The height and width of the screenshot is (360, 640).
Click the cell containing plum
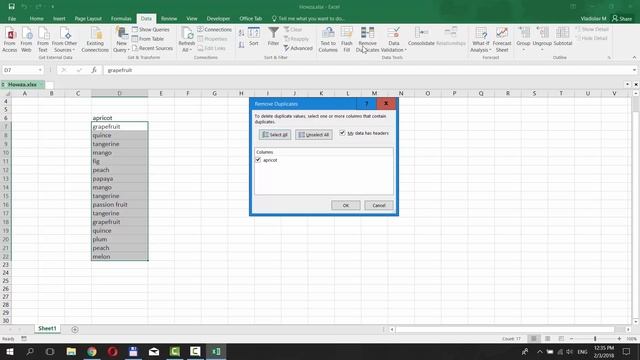120,239
